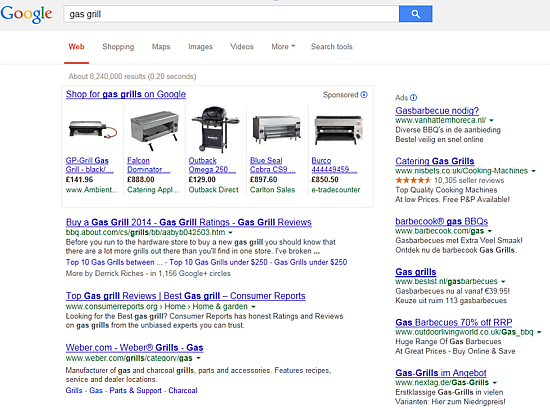Select the Web tab

[76, 47]
